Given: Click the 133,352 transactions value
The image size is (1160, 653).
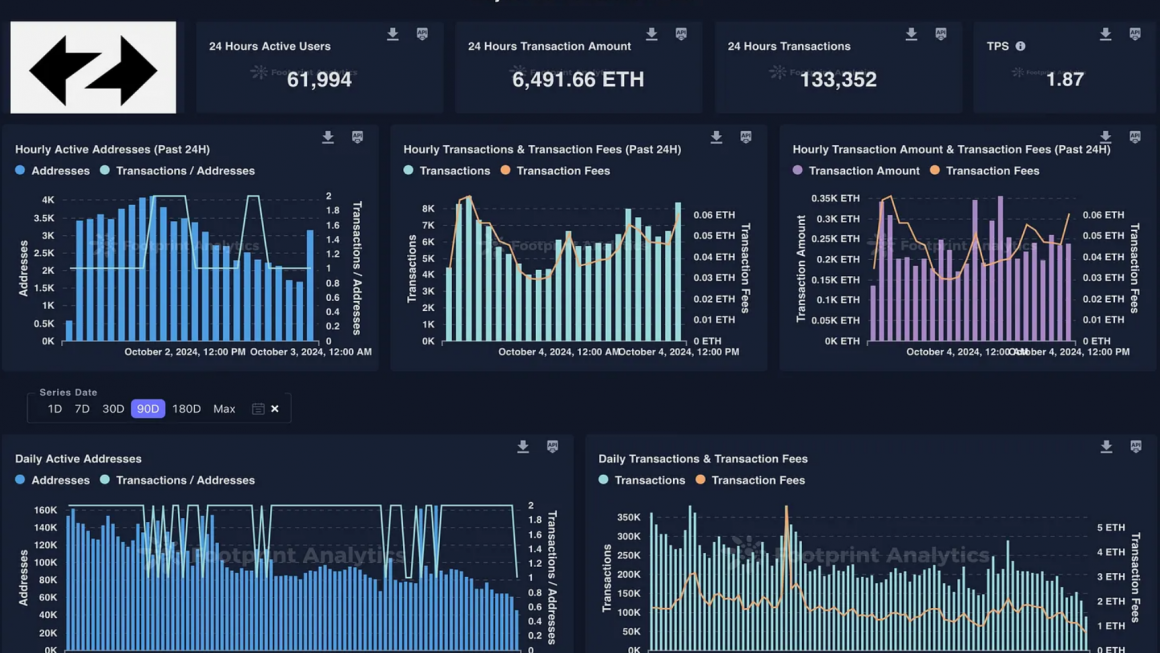Looking at the screenshot, I should (x=838, y=80).
